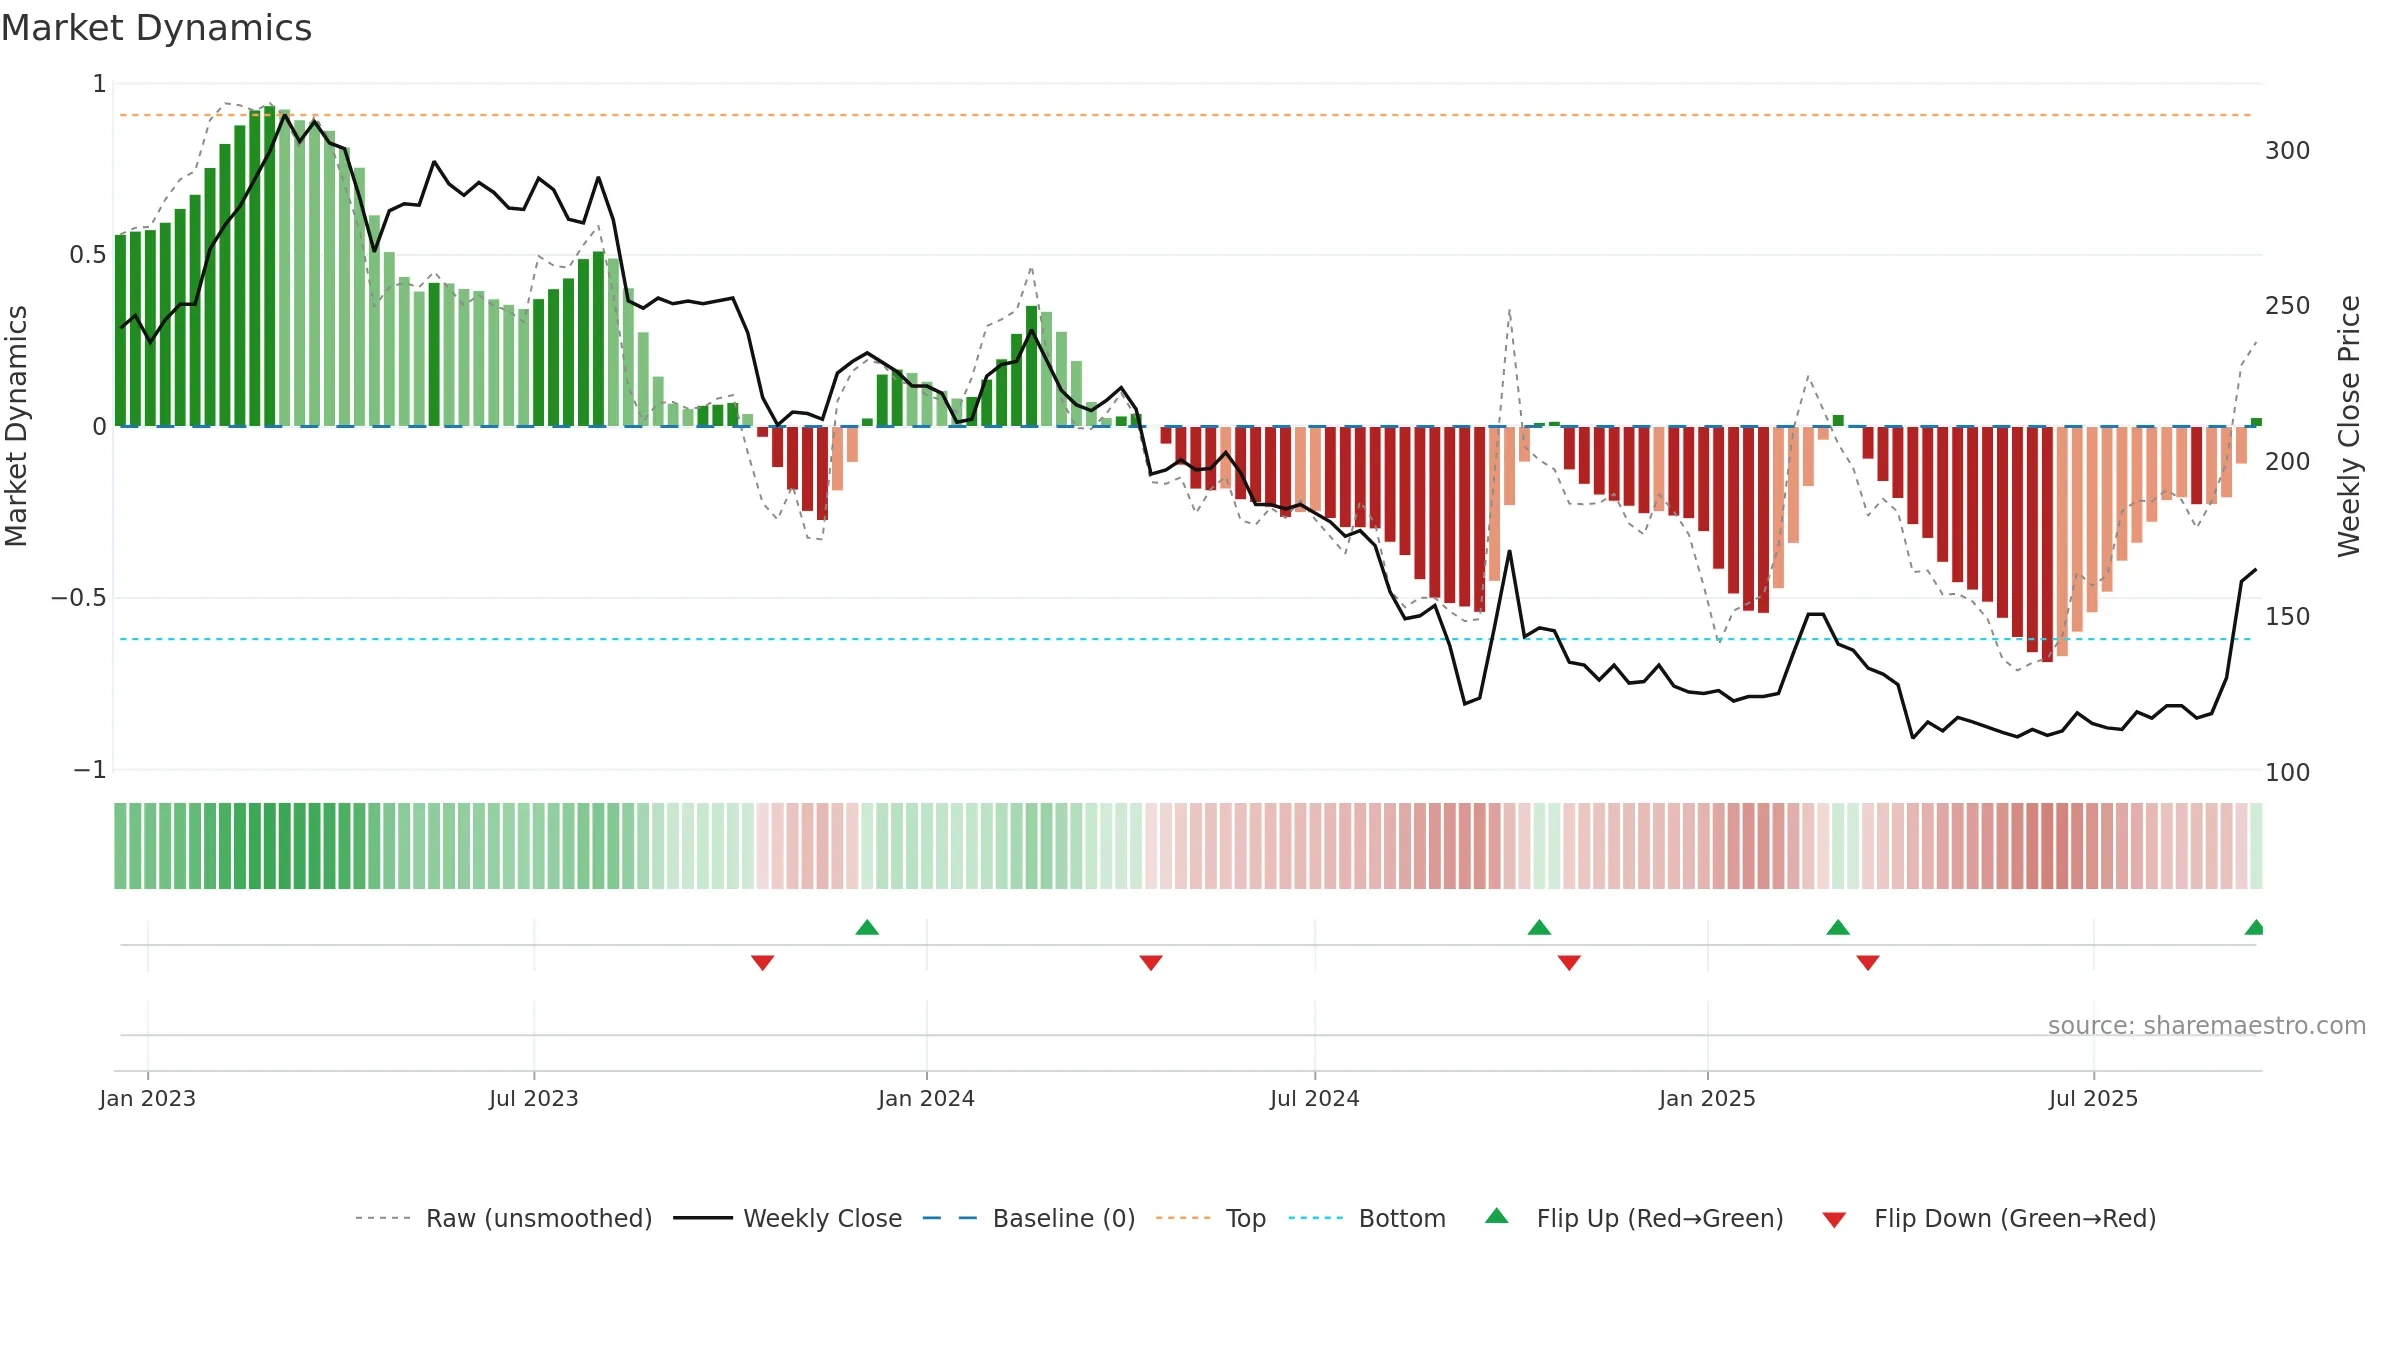Screen dimensions: 2400x1350
Task: Select the flip-down marker in spring 2024
Action: pos(1151,962)
